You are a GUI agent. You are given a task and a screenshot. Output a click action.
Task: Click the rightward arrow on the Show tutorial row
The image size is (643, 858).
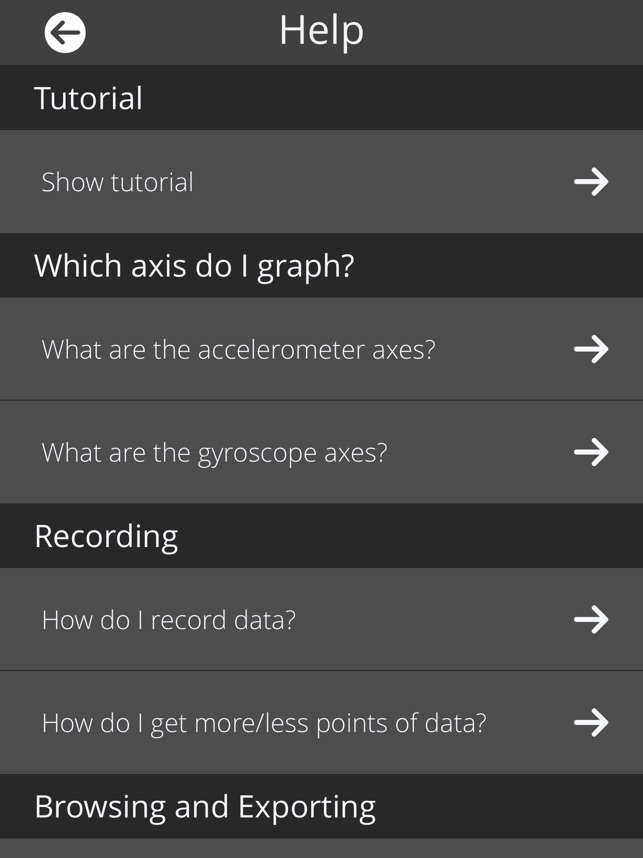(x=592, y=182)
